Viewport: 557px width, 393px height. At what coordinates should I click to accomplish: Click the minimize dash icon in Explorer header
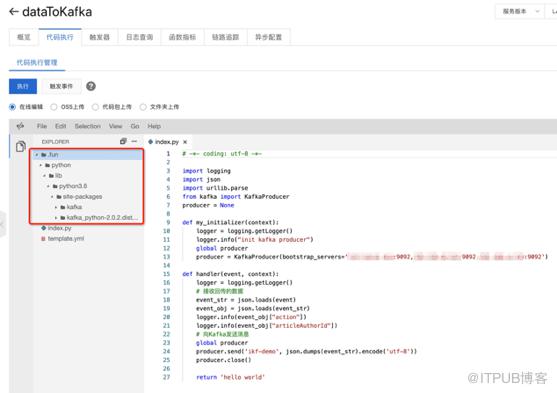134,141
